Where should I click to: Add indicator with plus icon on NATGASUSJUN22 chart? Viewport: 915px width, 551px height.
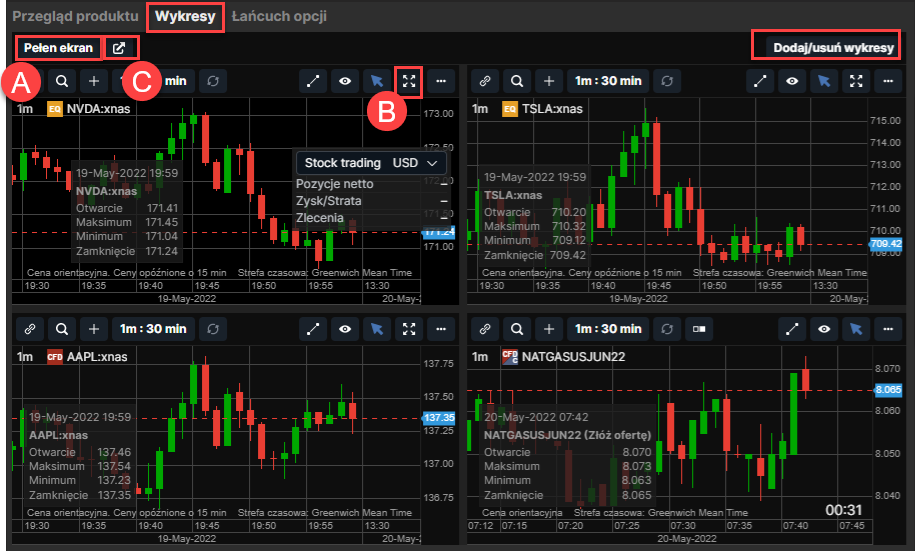549,329
